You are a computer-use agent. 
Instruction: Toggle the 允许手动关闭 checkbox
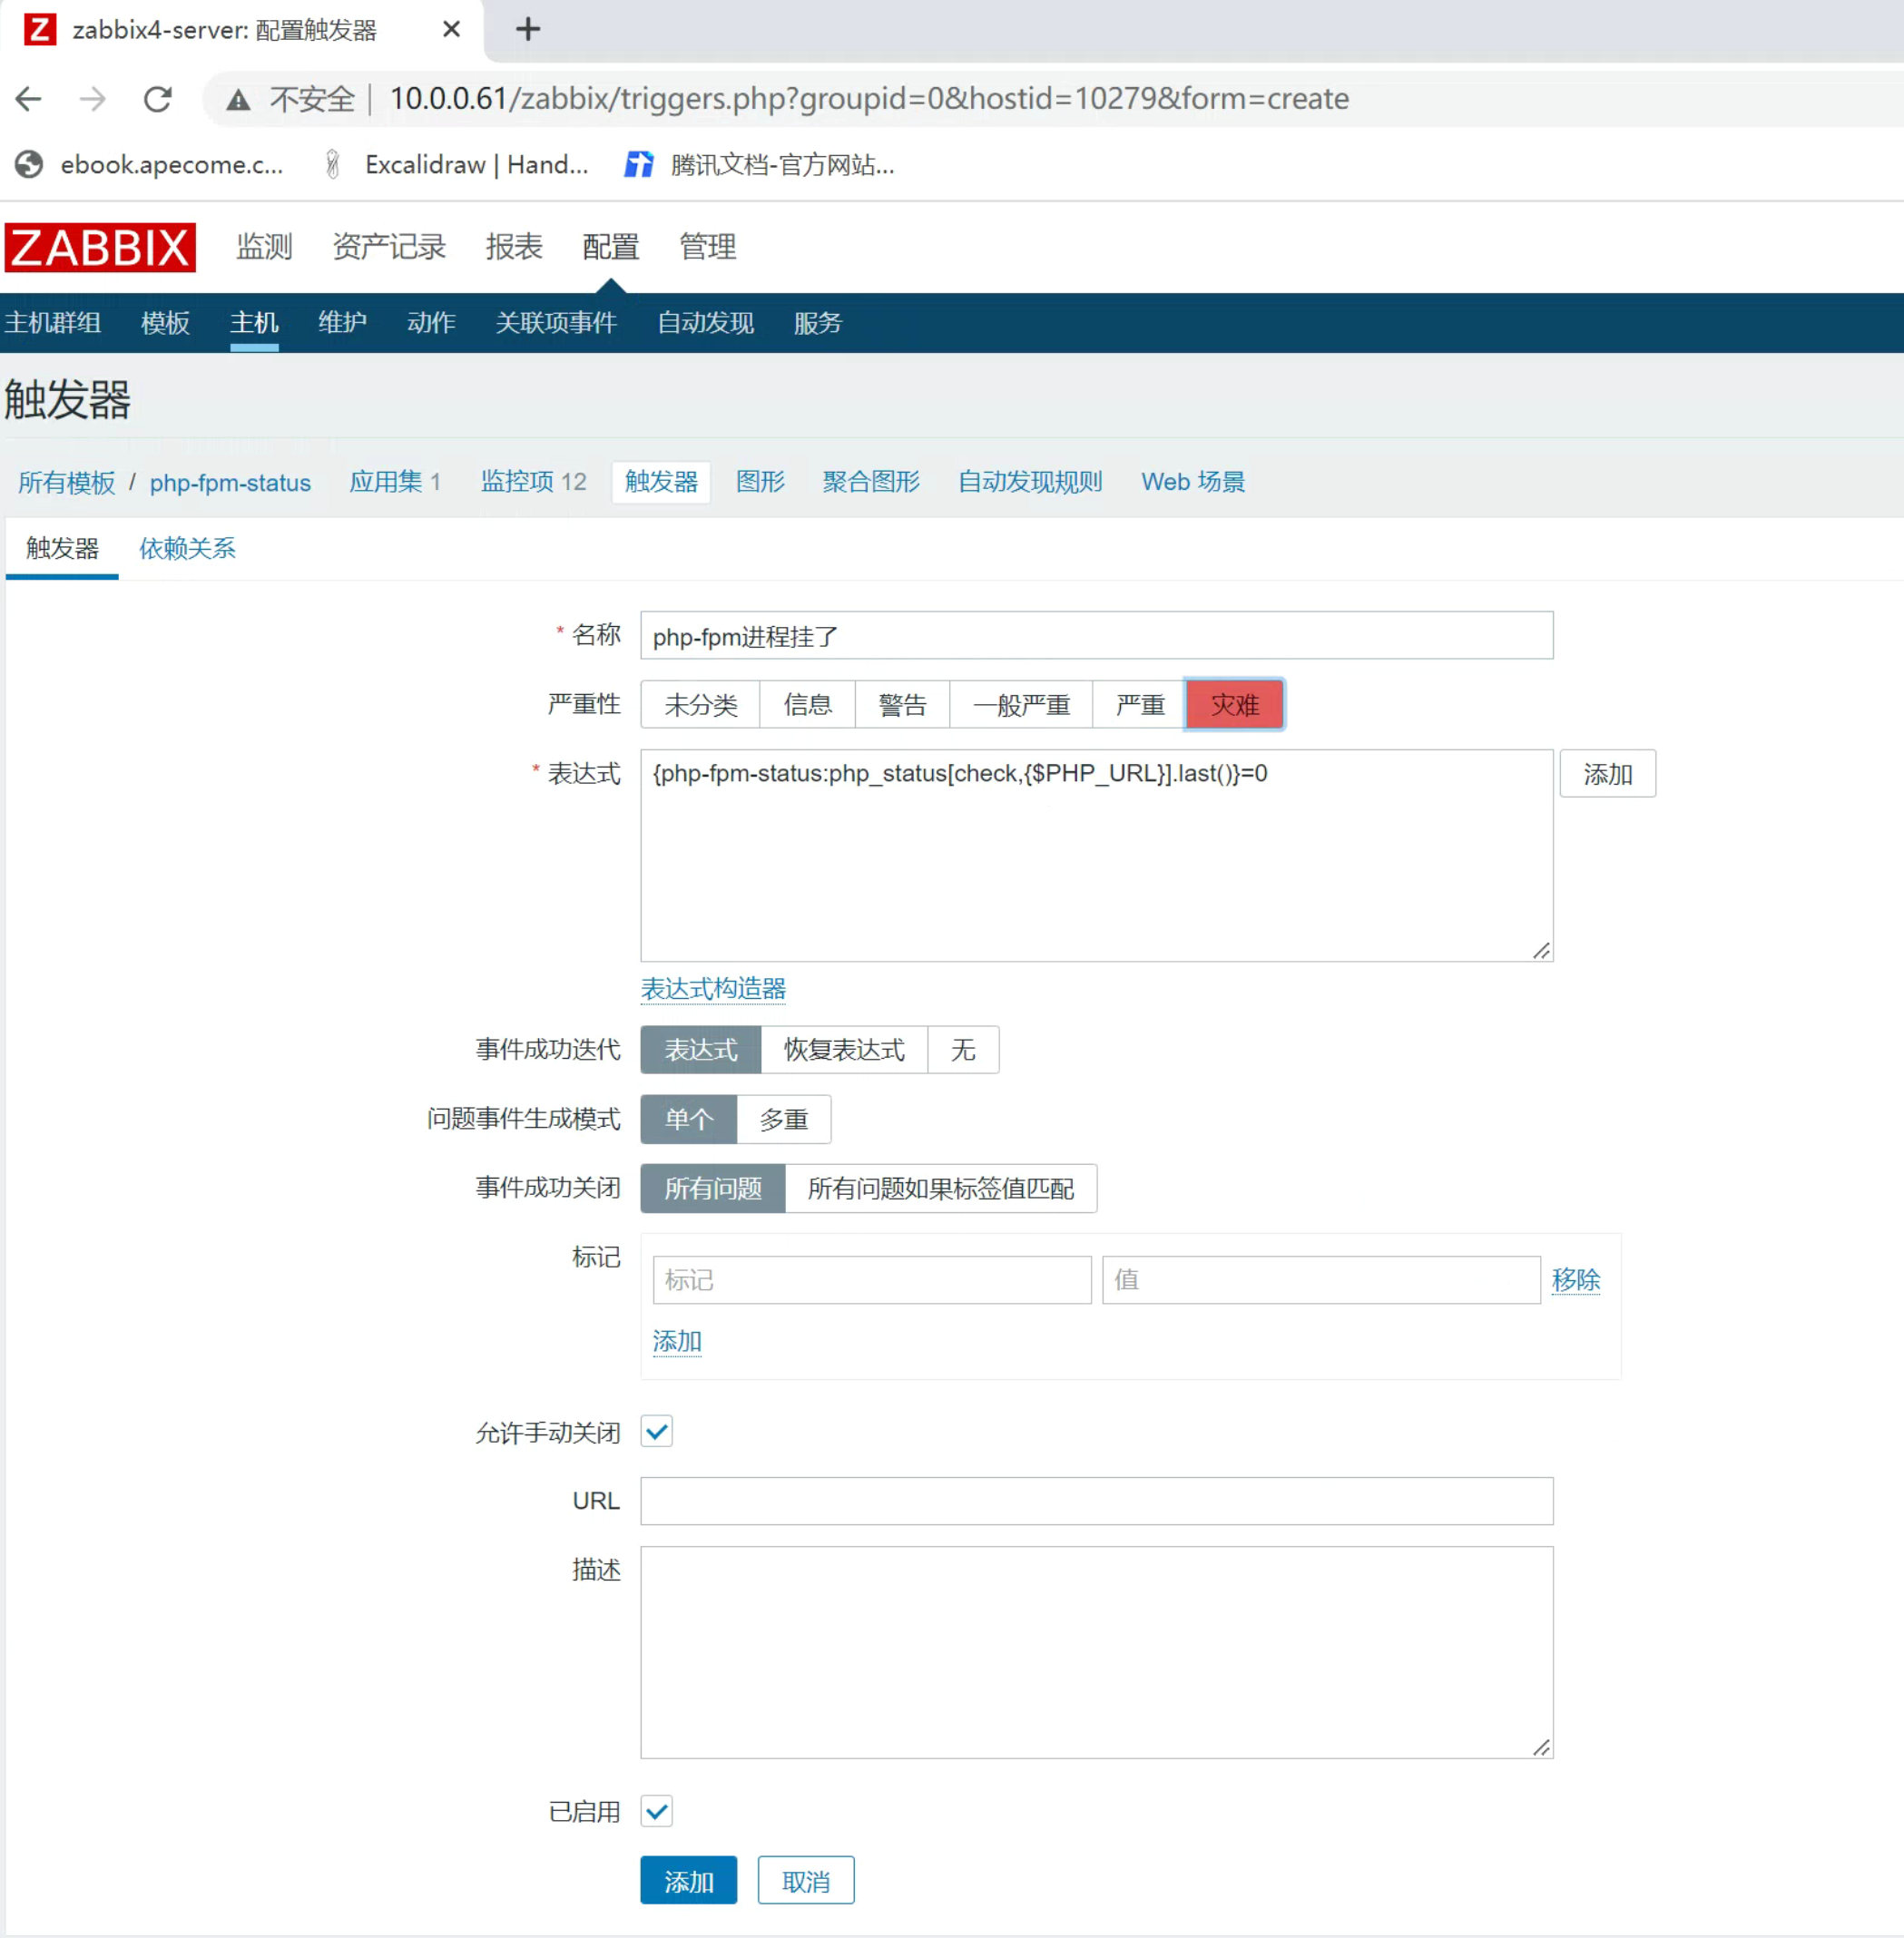(657, 1431)
